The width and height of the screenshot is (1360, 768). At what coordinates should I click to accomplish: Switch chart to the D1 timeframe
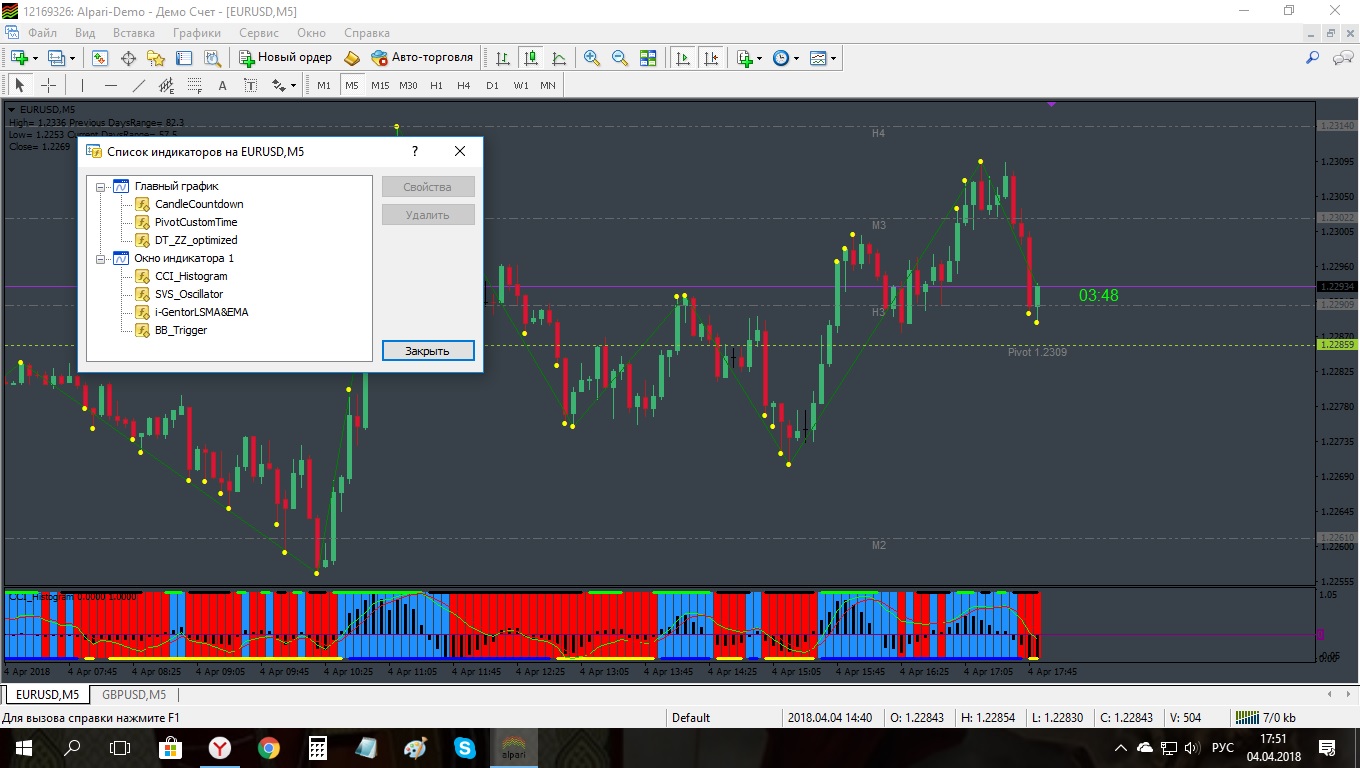pos(492,85)
